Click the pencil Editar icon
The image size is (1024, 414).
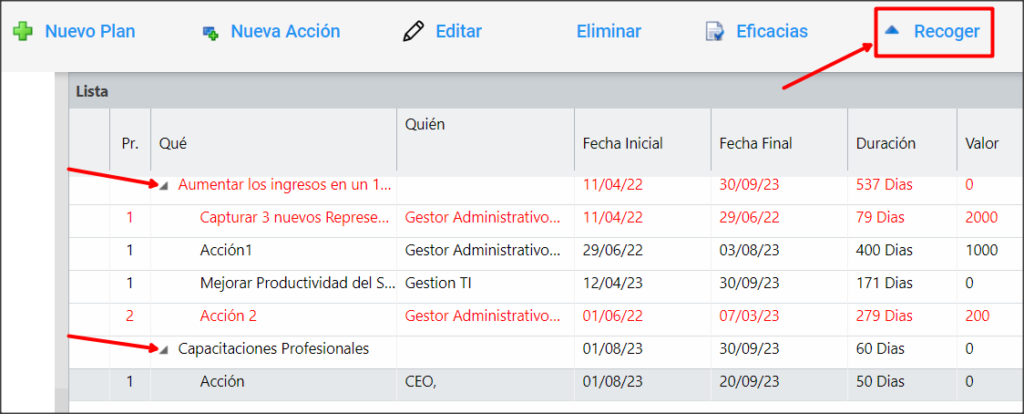coord(413,31)
